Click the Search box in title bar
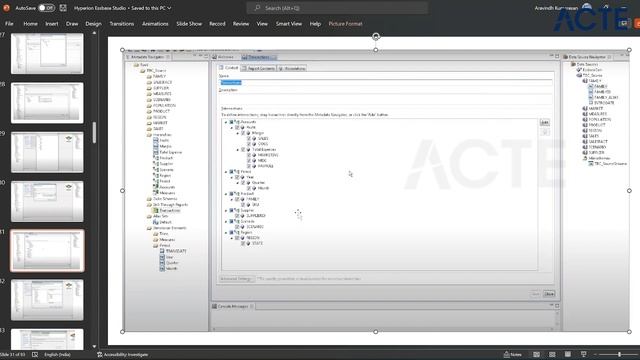The width and height of the screenshot is (640, 360). point(337,8)
